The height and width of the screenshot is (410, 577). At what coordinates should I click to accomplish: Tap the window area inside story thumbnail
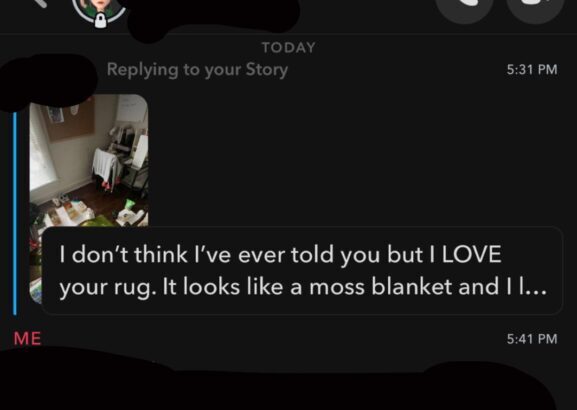(41, 156)
